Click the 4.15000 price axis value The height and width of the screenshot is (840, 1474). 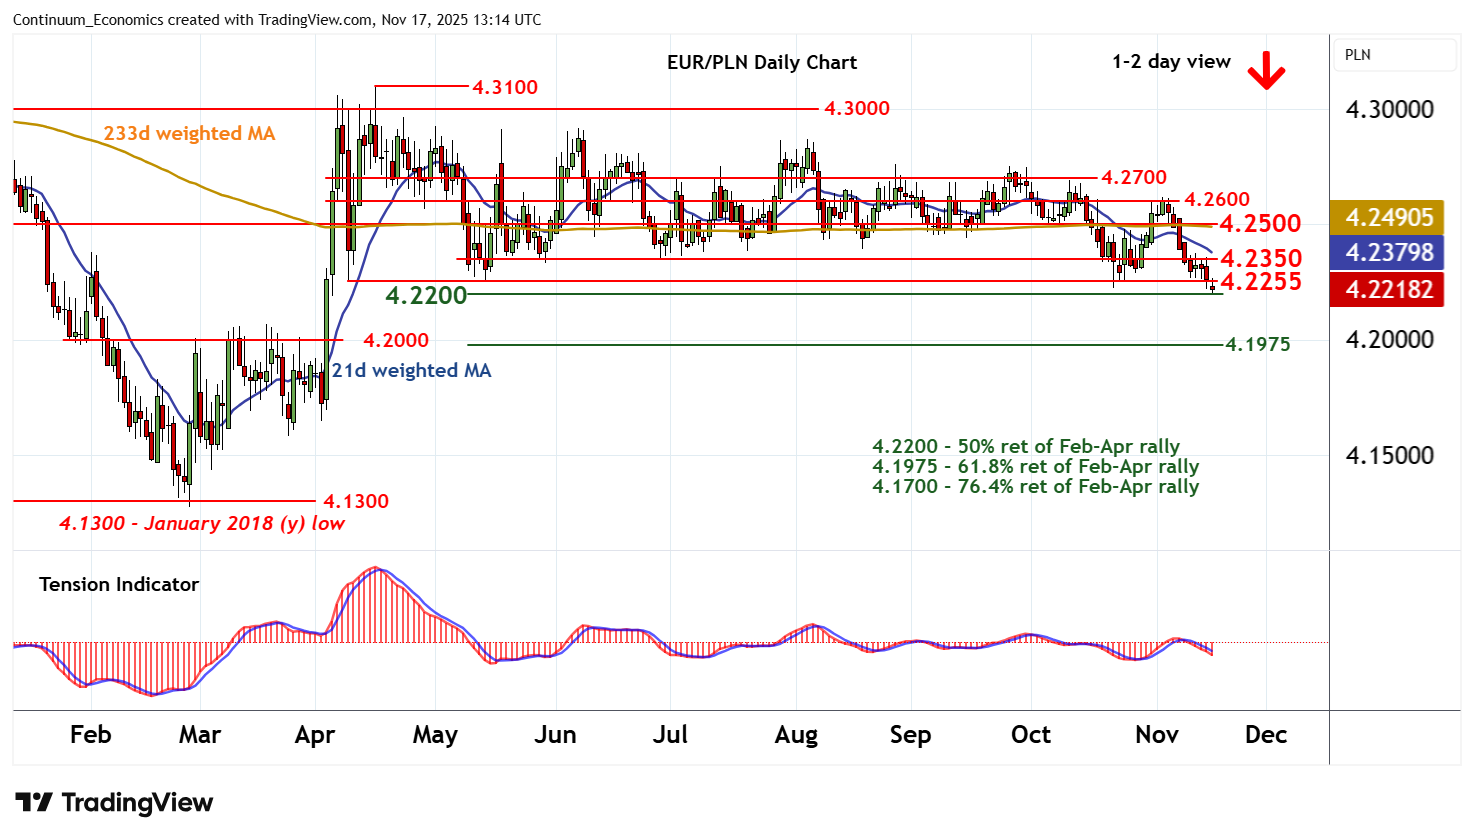coord(1389,456)
